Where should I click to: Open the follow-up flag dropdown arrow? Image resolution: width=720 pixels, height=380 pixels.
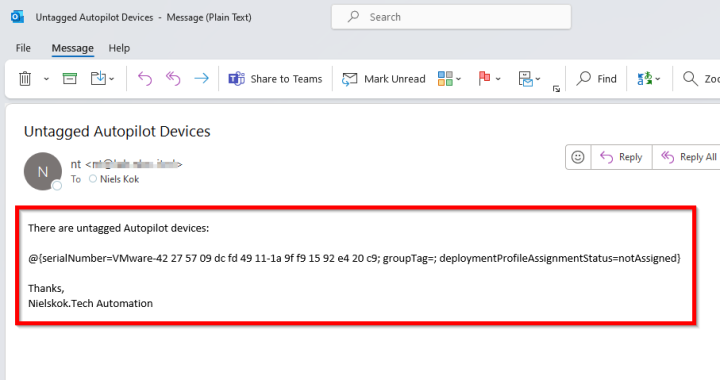498,79
